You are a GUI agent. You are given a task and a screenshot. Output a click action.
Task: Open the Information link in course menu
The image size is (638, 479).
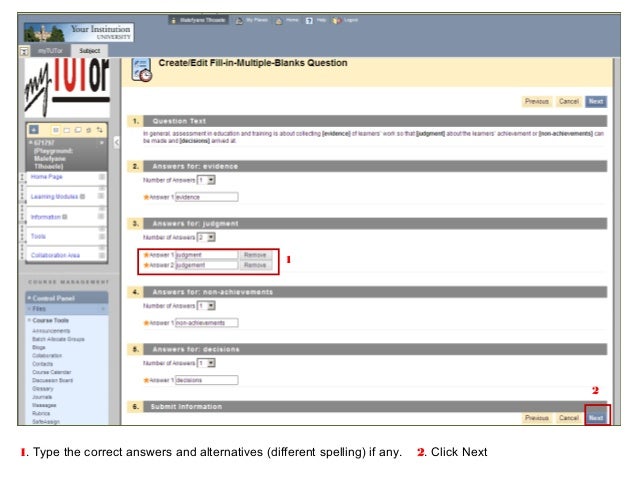pos(46,217)
